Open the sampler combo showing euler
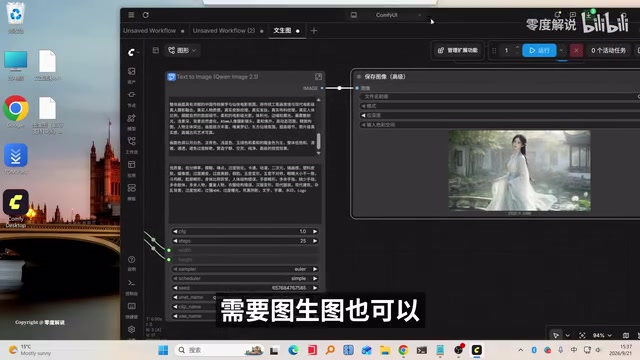This screenshot has width=640, height=360. [244, 269]
